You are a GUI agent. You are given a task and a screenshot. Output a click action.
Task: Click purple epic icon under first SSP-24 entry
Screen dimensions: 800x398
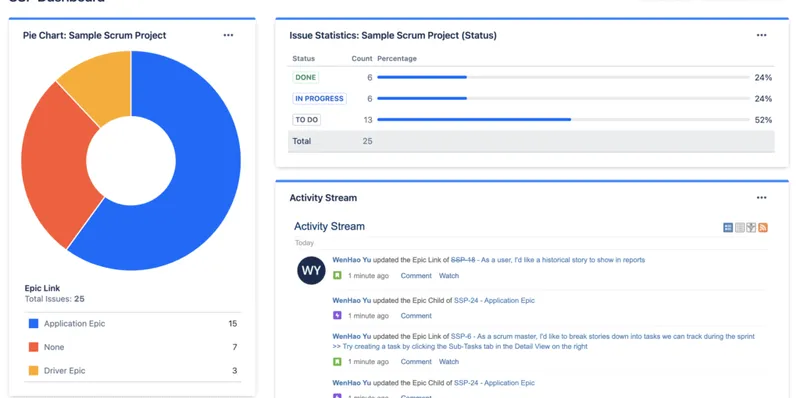coord(337,316)
